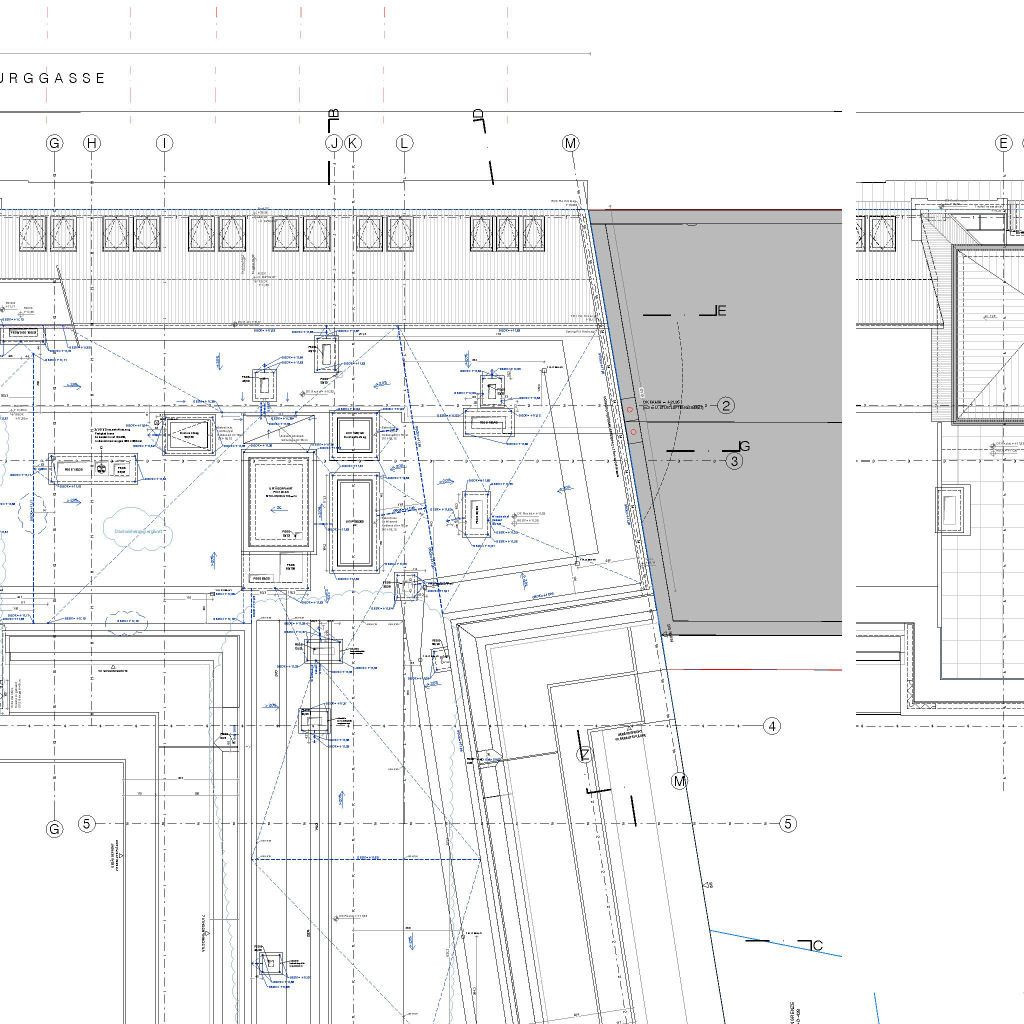Image resolution: width=1024 pixels, height=1024 pixels.
Task: Select the grid axis bubble K
Action: [352, 143]
